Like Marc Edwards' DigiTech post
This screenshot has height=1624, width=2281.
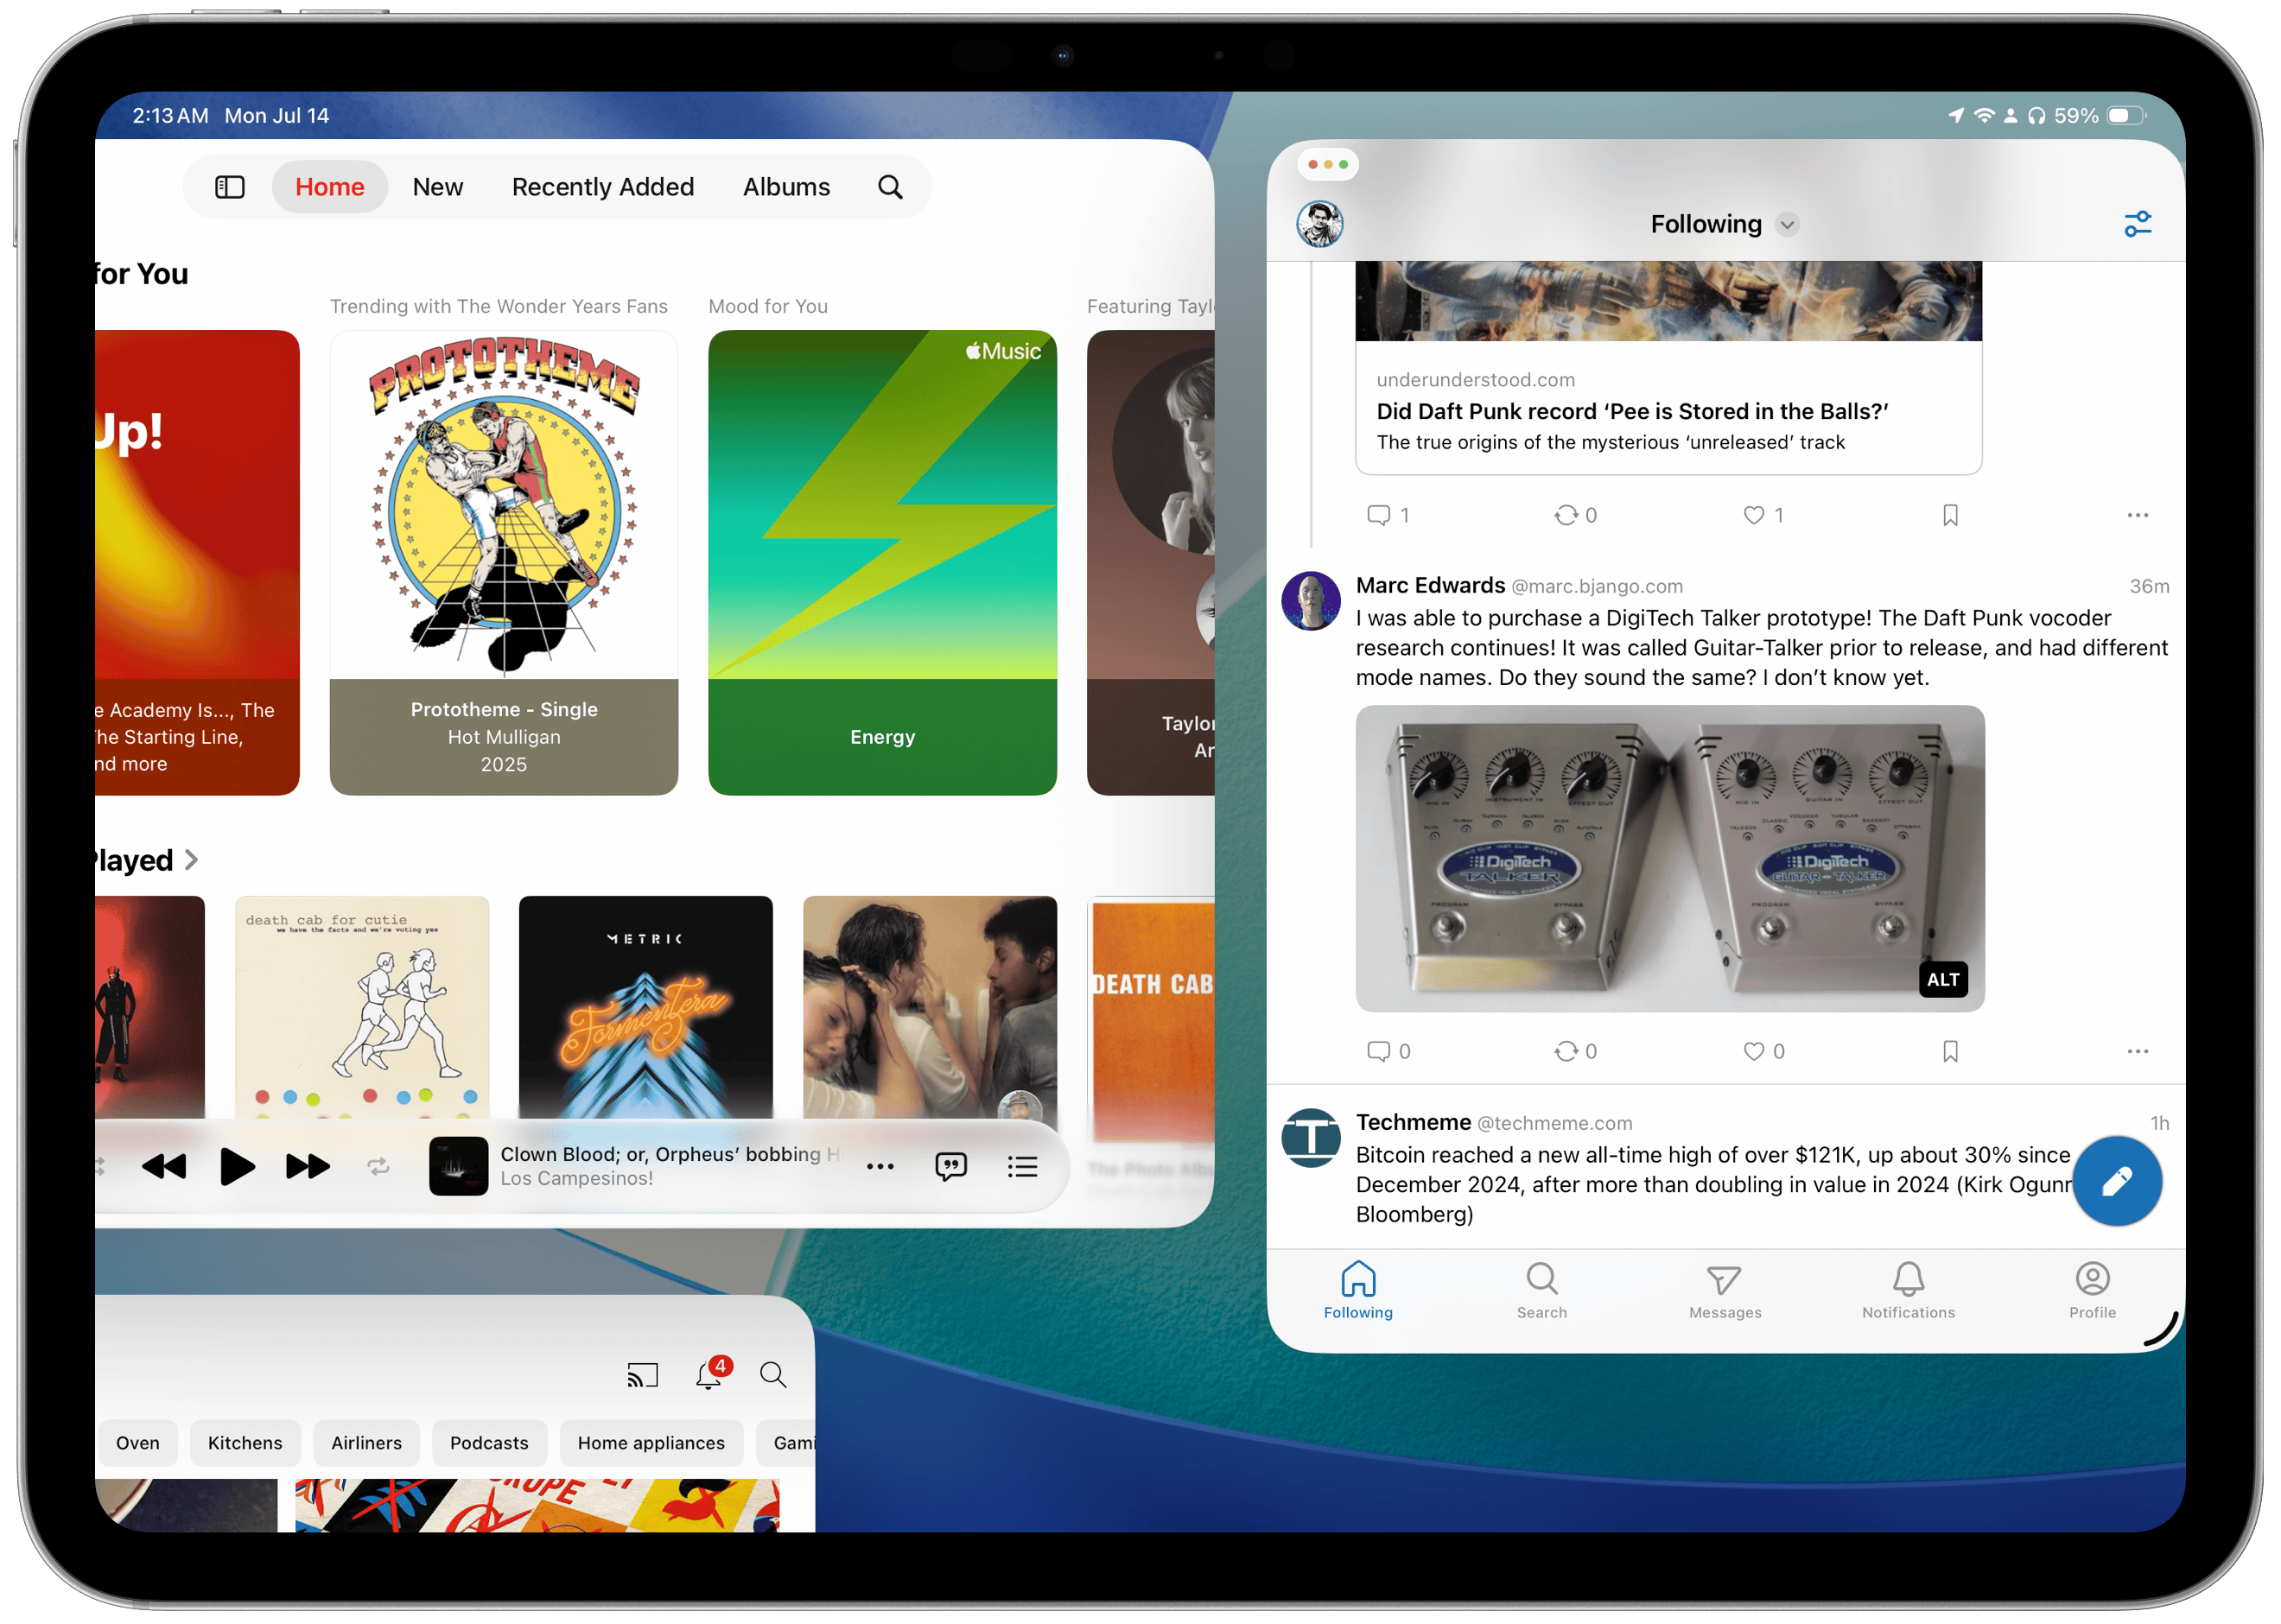1763,1051
